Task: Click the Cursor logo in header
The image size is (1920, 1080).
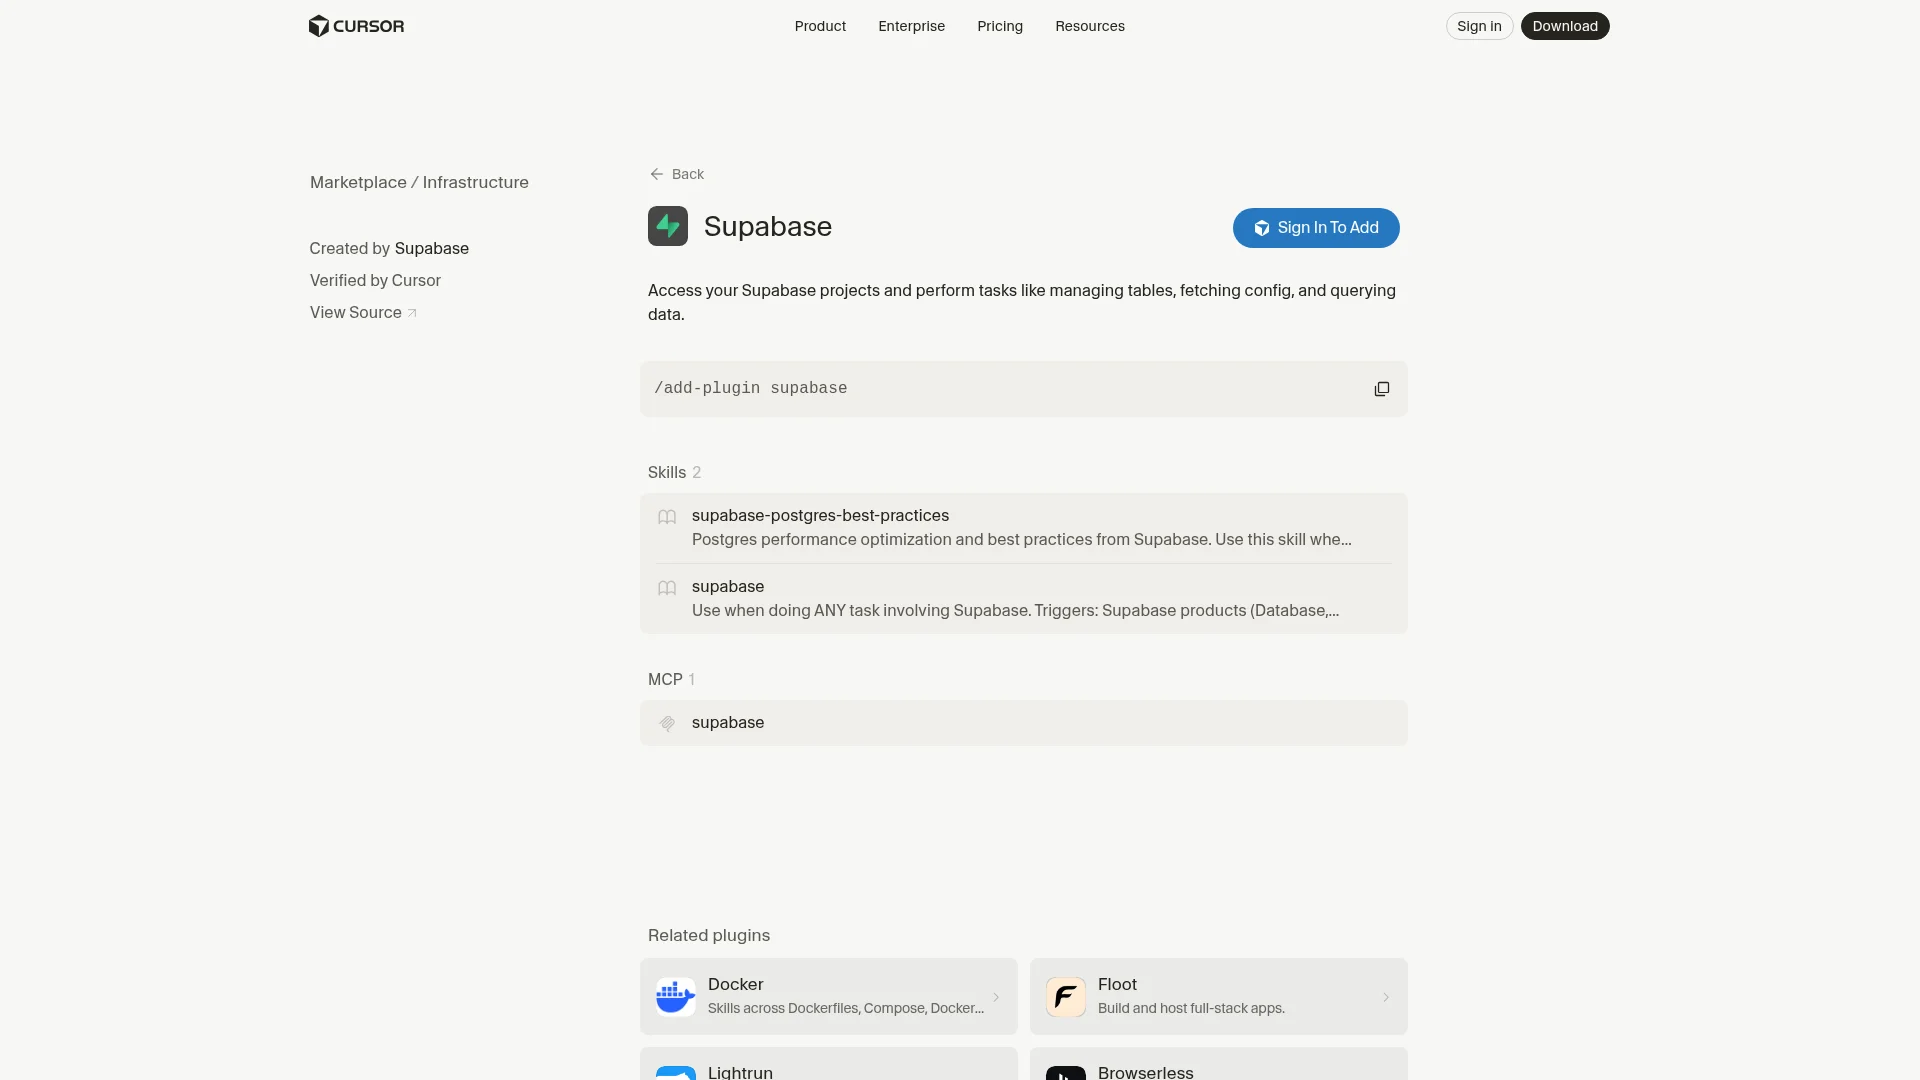Action: [356, 26]
